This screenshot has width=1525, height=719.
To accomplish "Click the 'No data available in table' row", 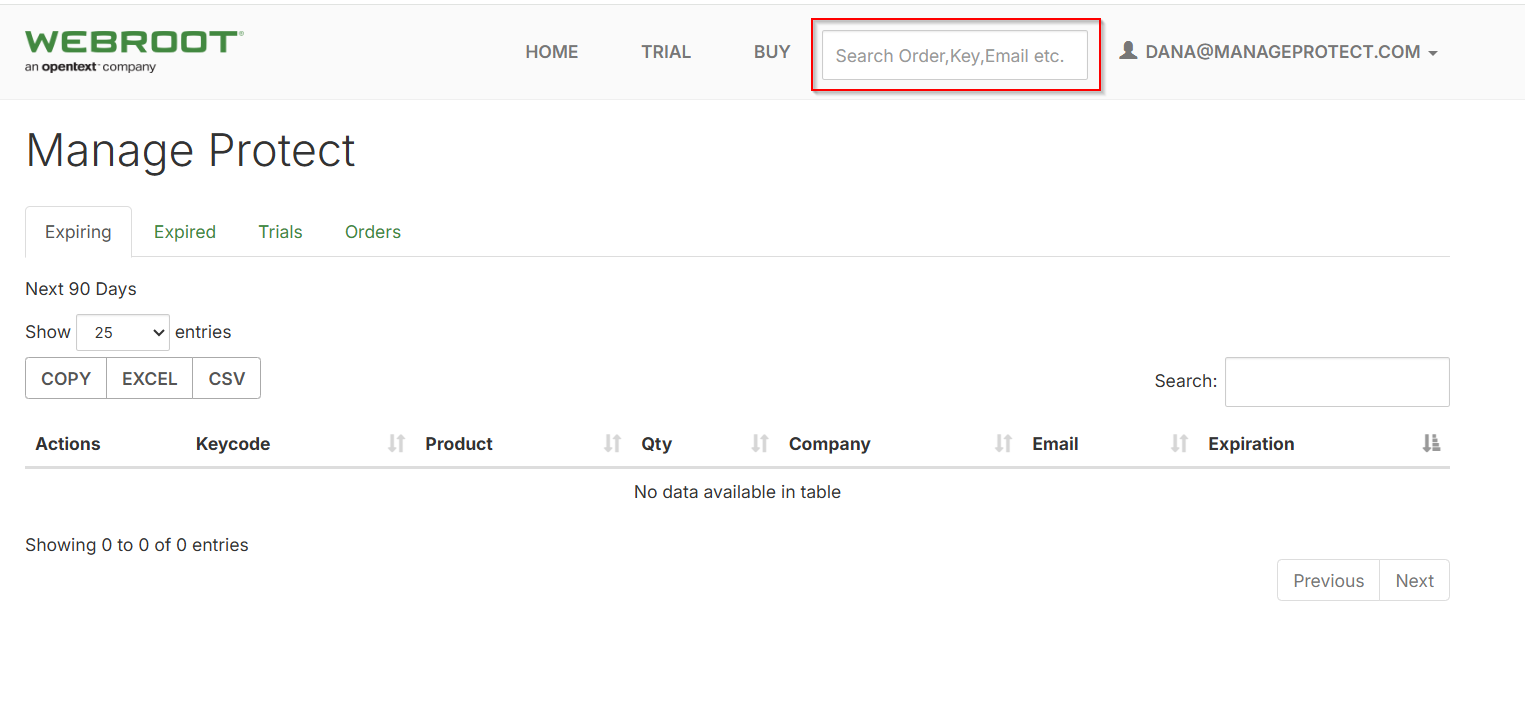I will click(x=737, y=492).
